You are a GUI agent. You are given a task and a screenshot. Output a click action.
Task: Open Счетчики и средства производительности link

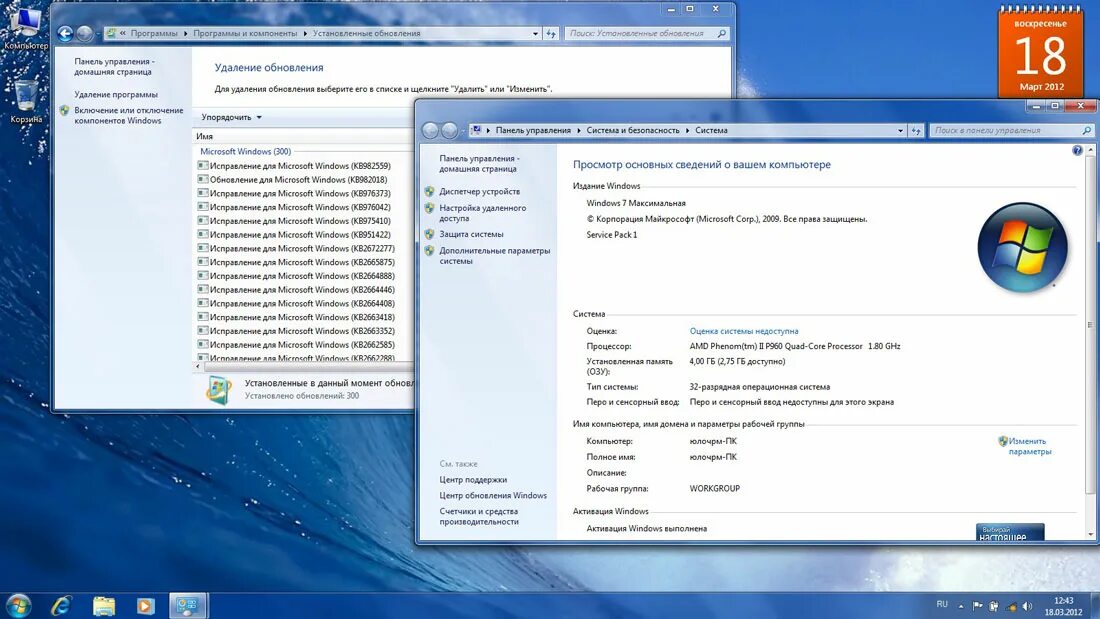pos(479,517)
